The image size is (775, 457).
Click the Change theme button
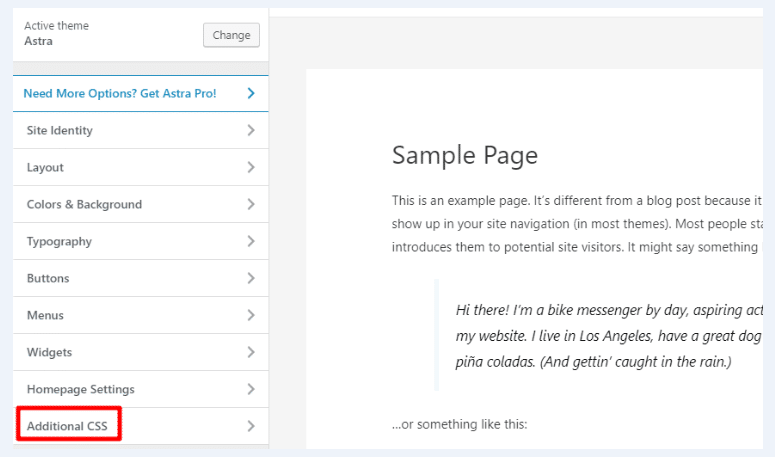(231, 35)
